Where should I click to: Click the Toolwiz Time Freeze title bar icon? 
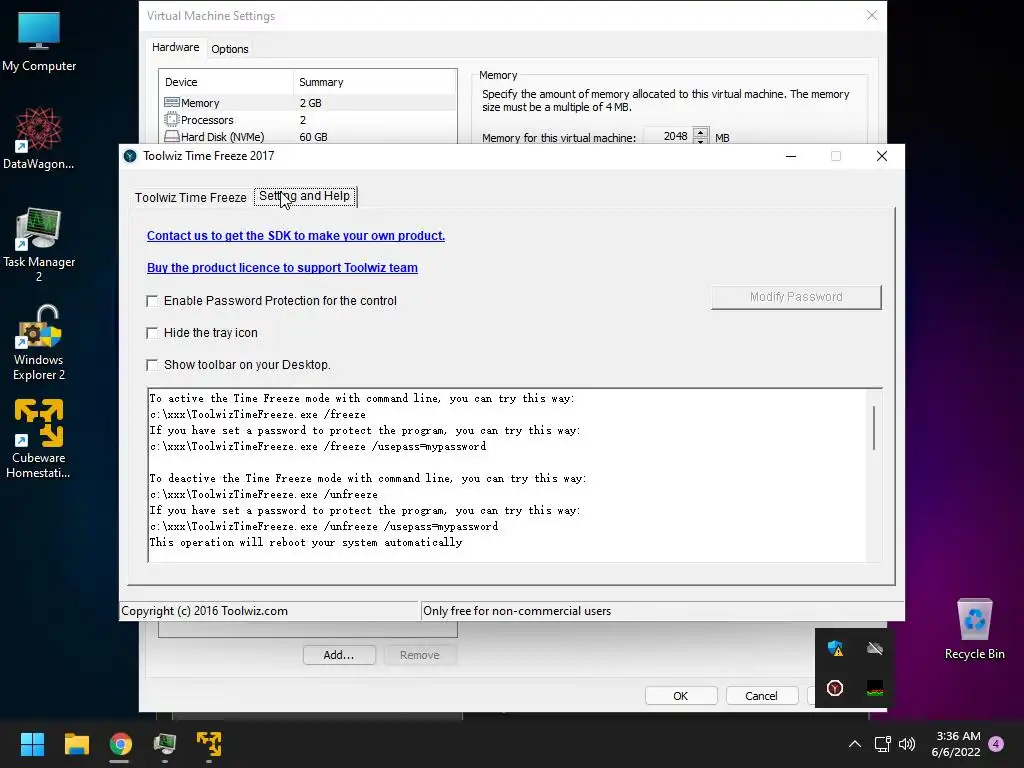tap(130, 156)
